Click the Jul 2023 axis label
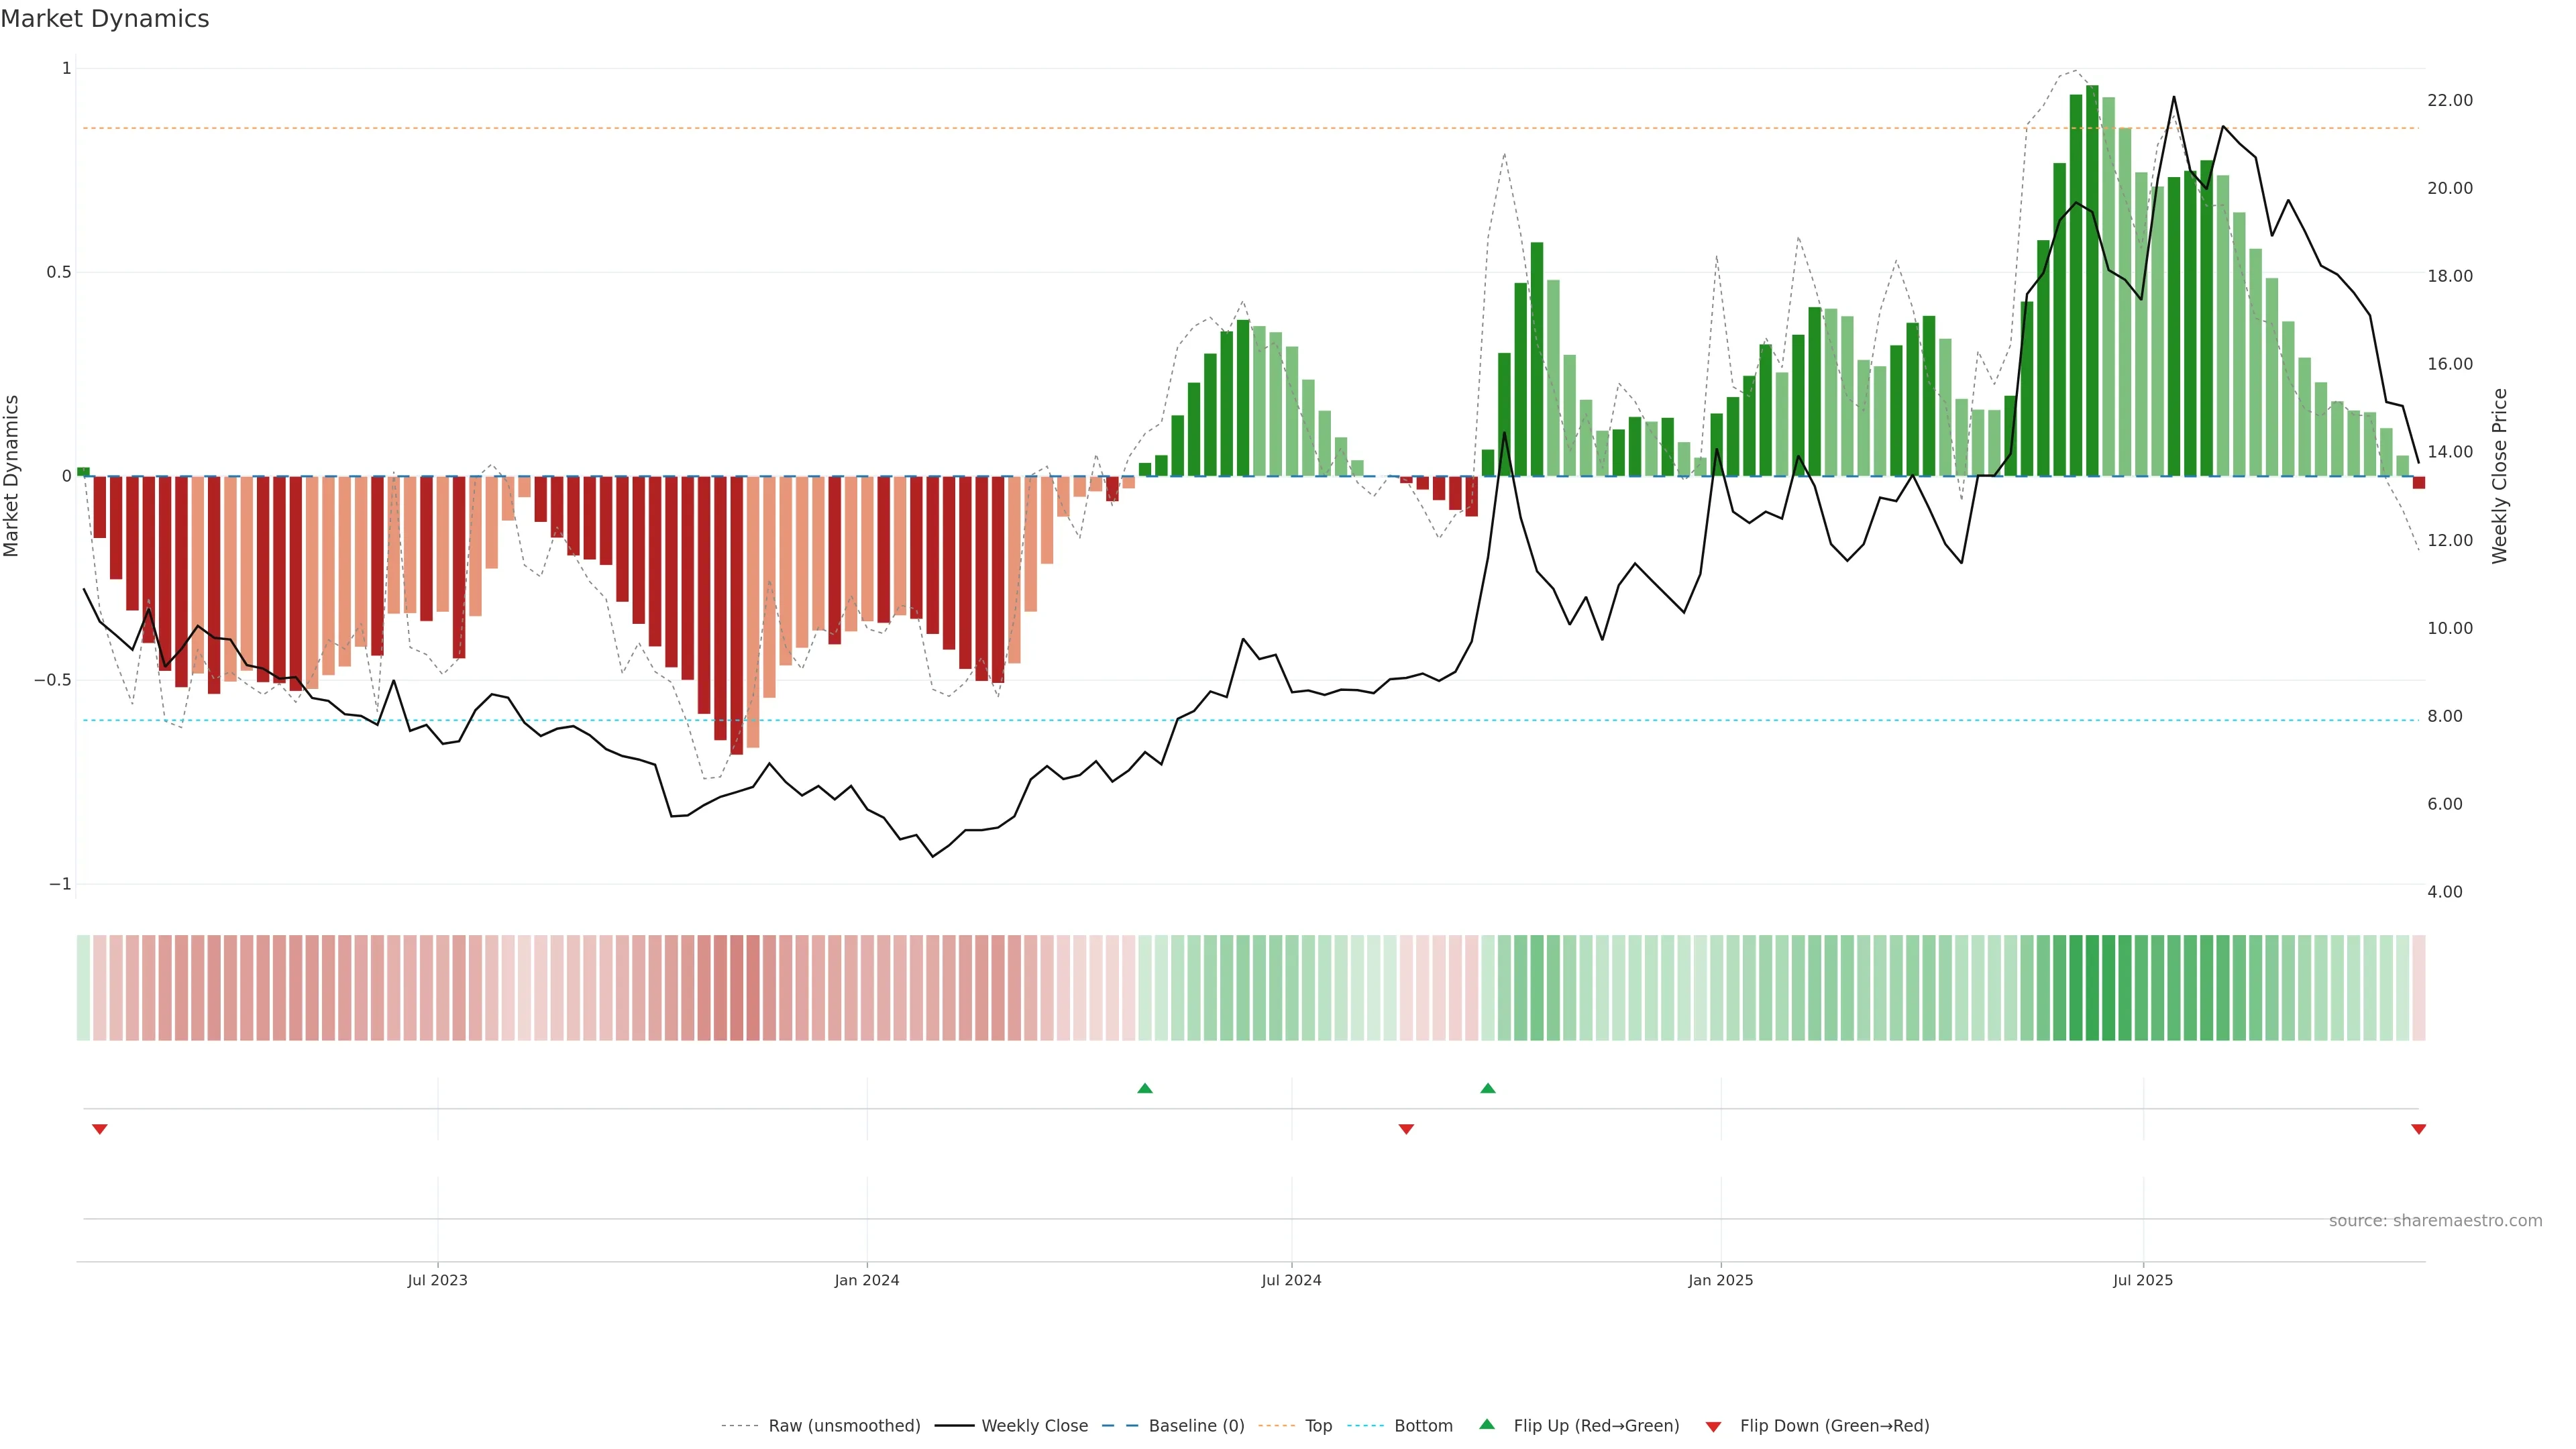Screen dimensions: 2576x1449 [x=437, y=1280]
